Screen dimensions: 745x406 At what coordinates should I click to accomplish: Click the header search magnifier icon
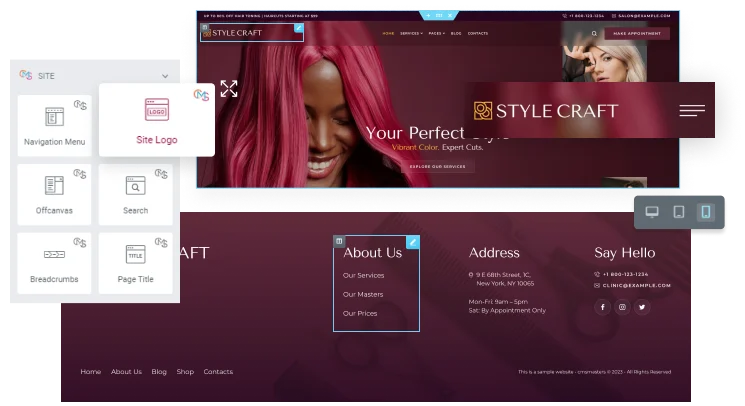[594, 34]
